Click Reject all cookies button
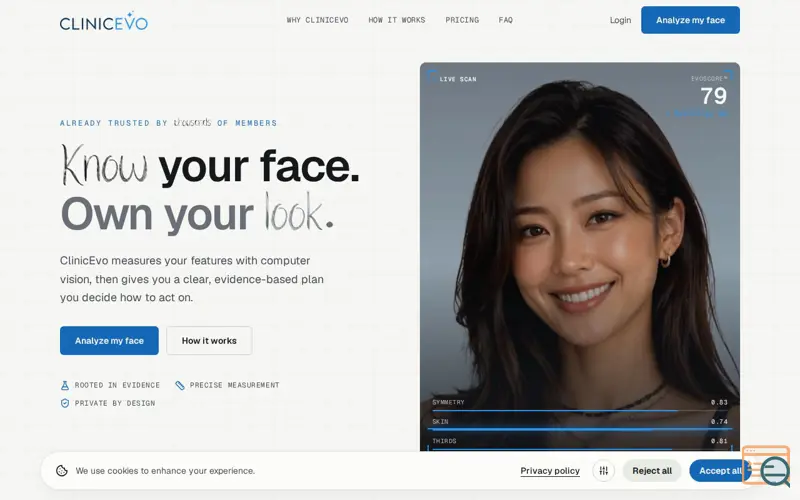This screenshot has width=800, height=500. click(652, 470)
